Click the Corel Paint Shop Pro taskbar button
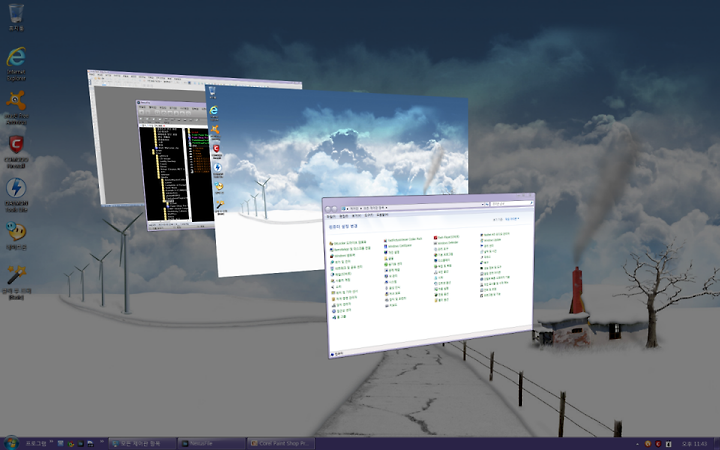720x450 pixels. coord(281,444)
